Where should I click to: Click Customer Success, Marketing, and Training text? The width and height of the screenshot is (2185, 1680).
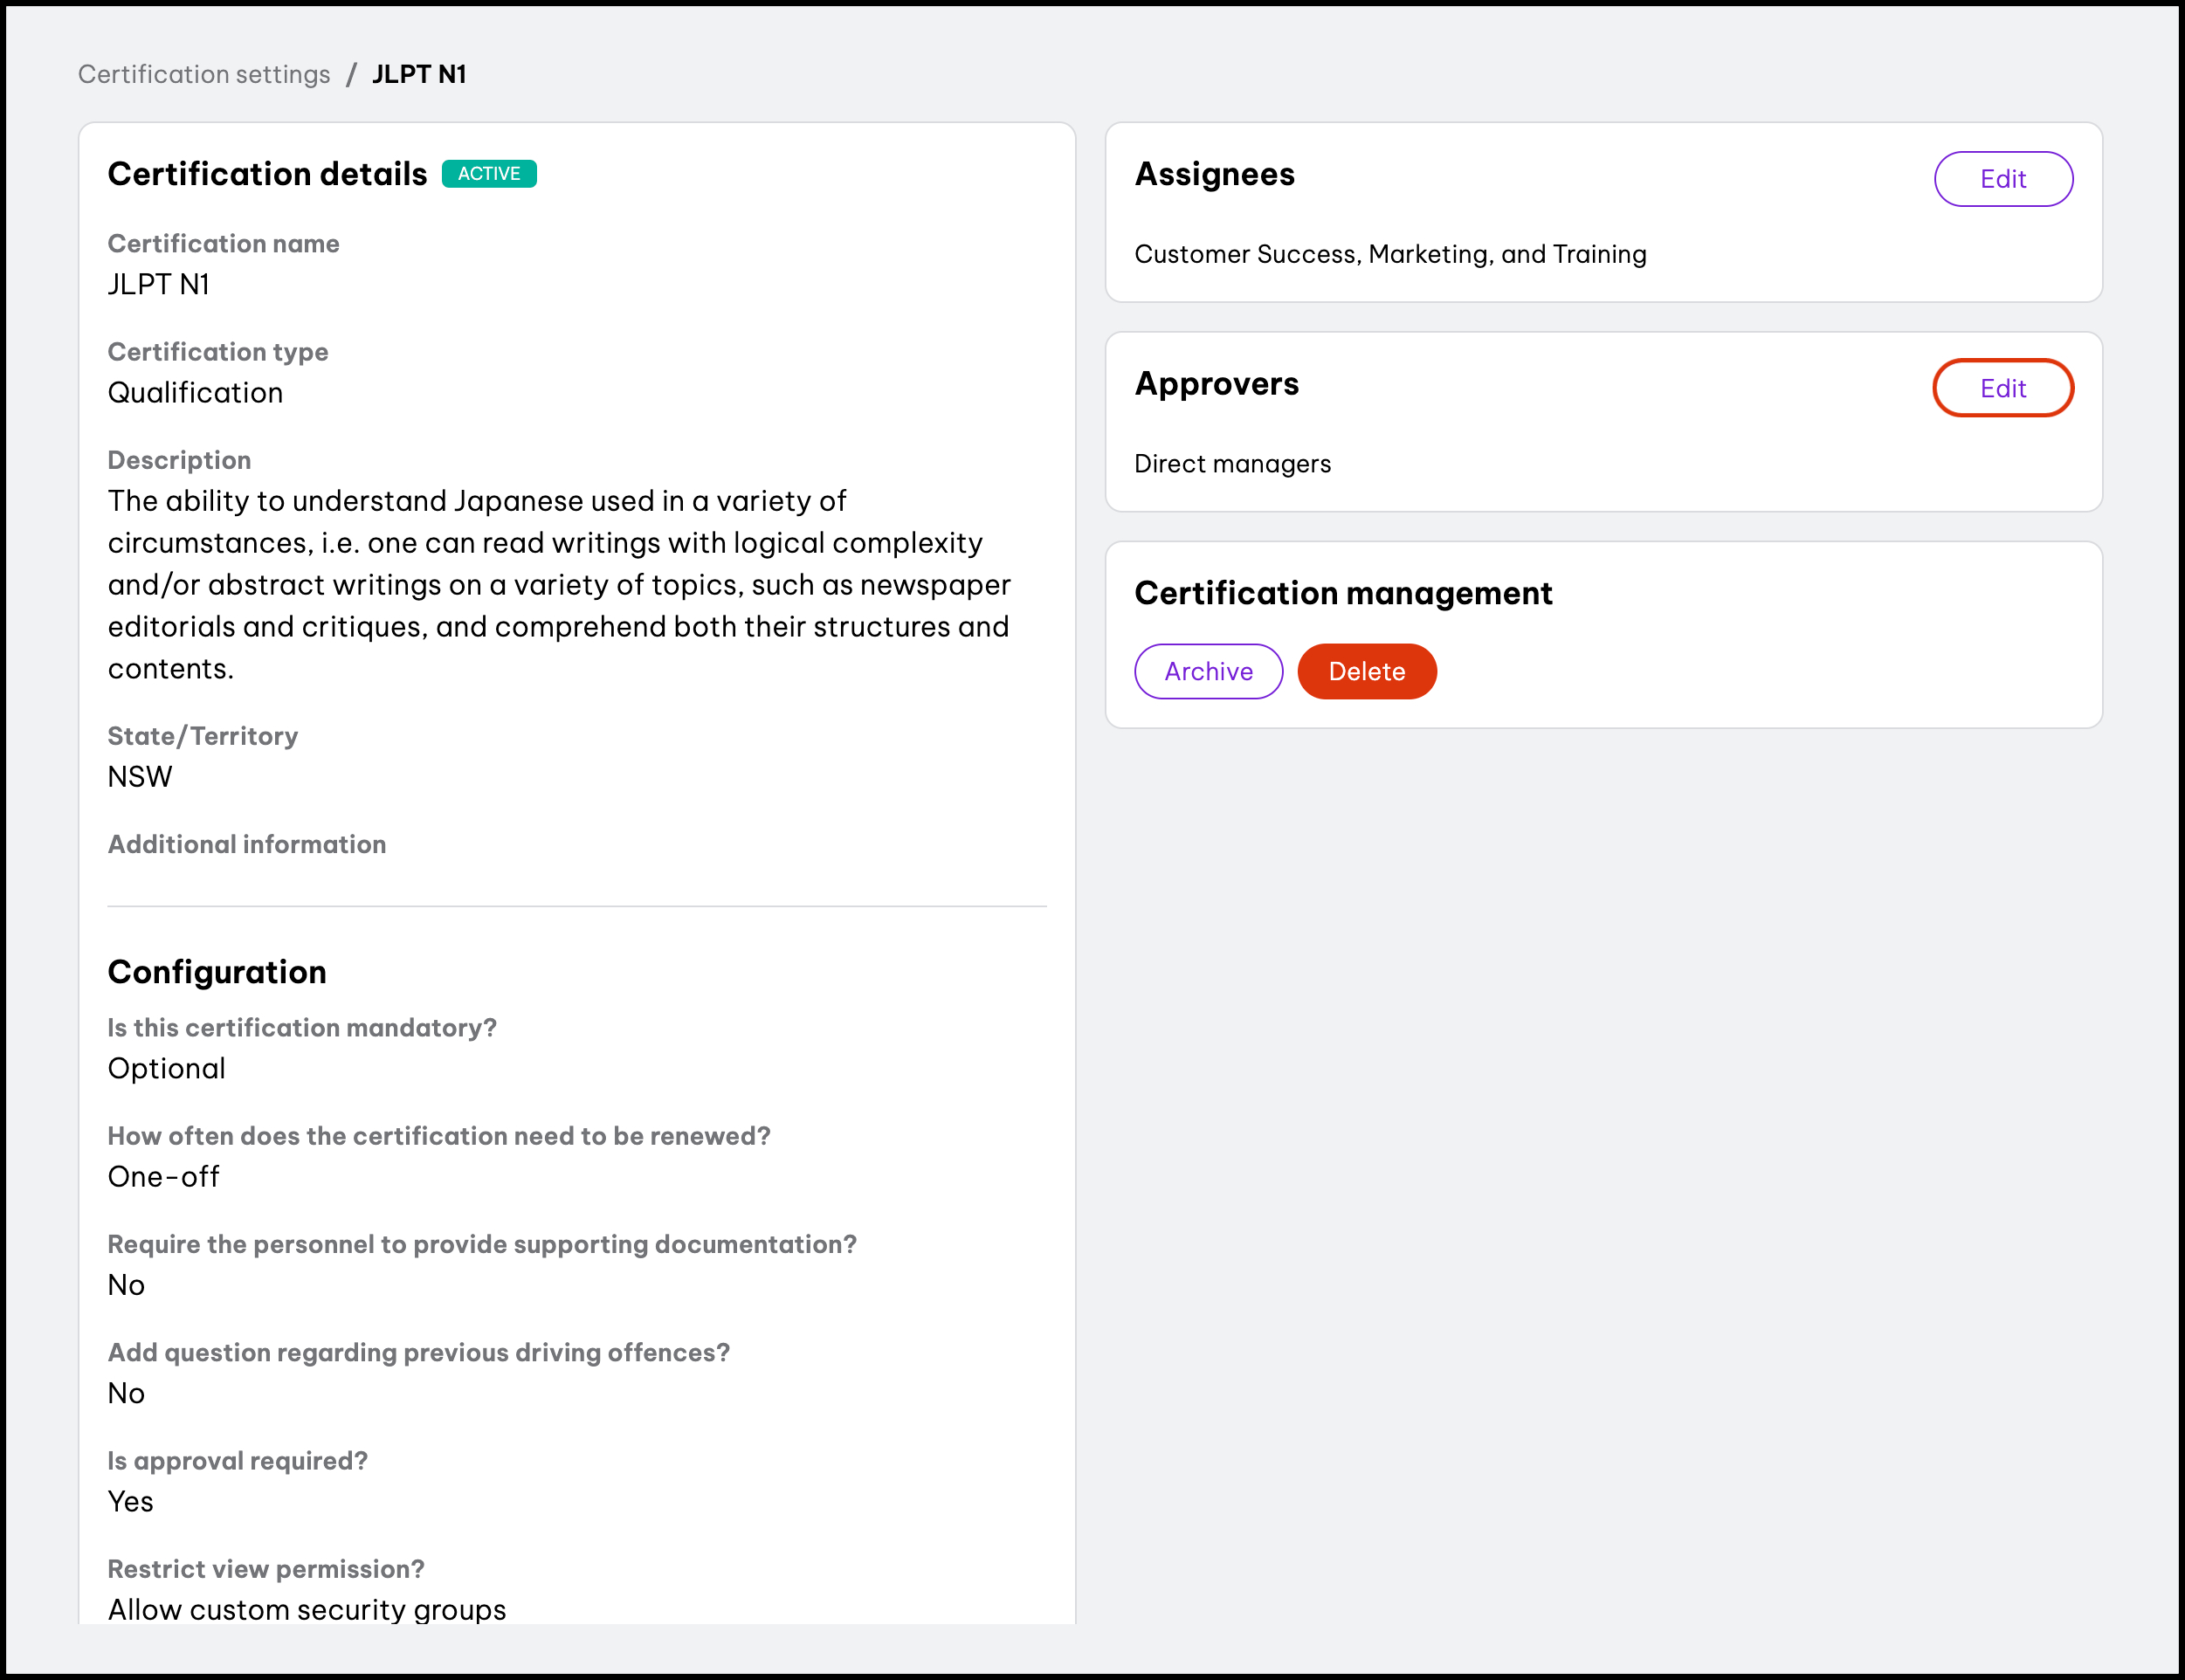[x=1390, y=255]
